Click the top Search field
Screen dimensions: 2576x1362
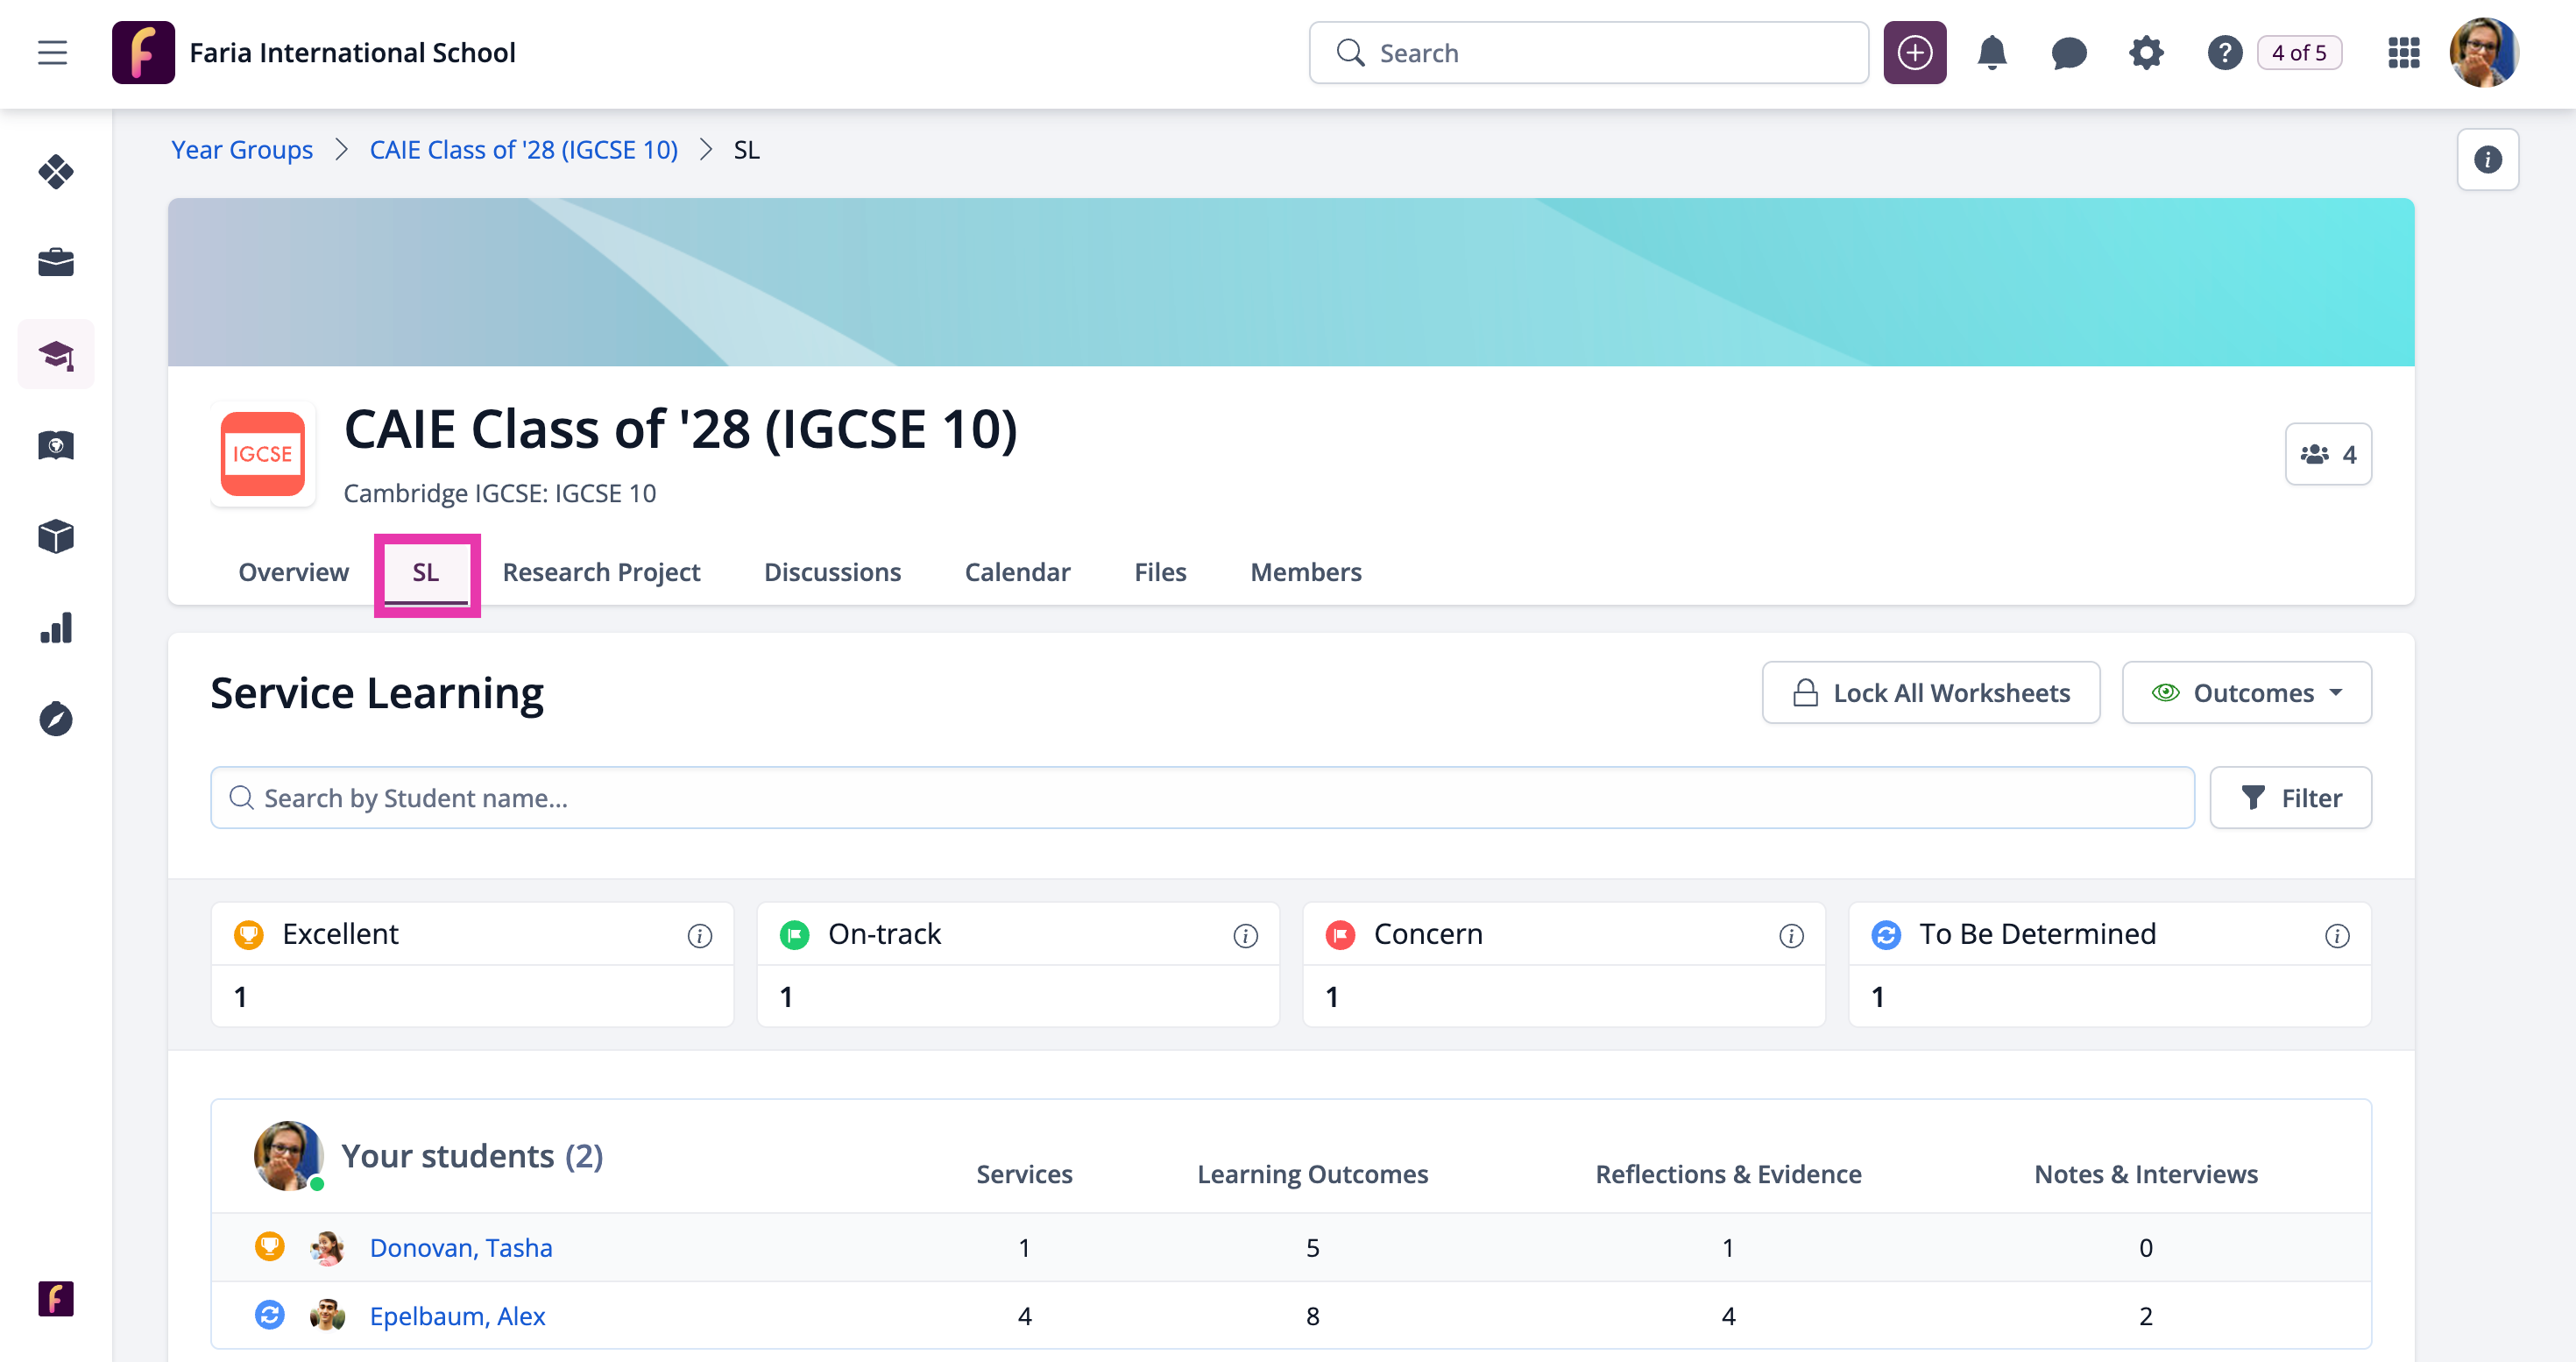[x=1588, y=53]
